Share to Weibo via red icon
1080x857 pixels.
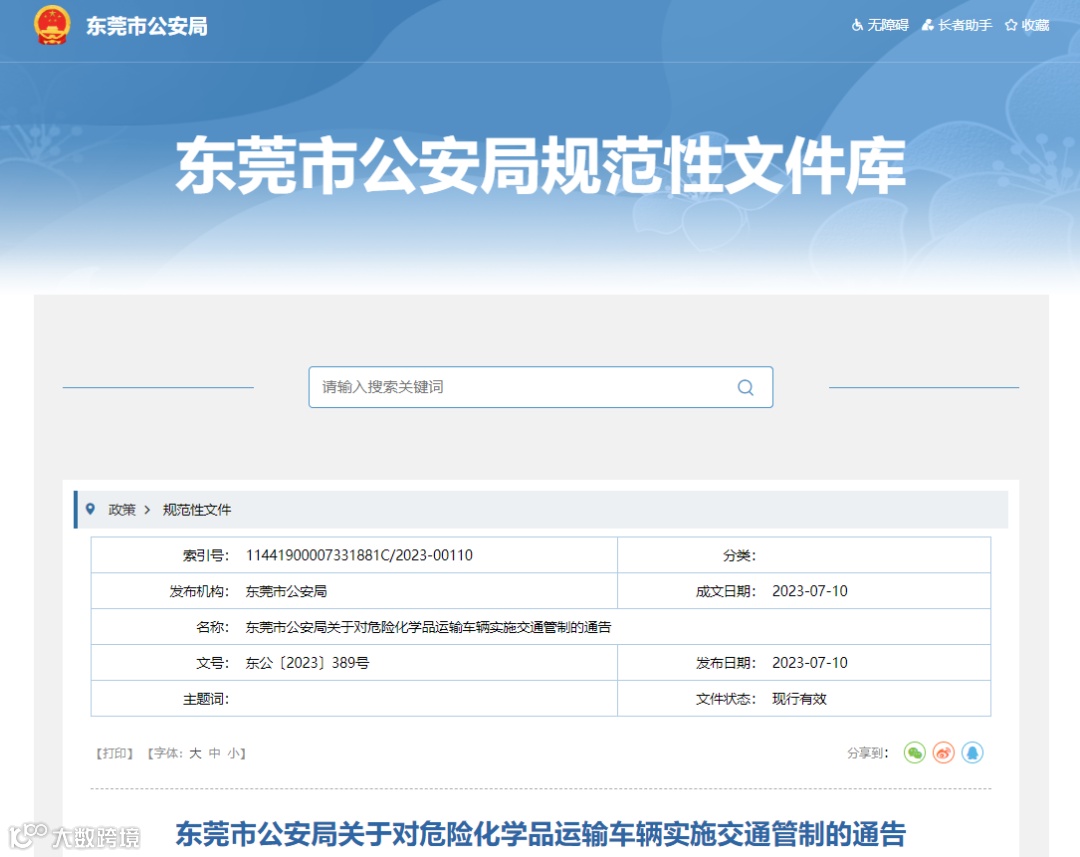click(944, 753)
